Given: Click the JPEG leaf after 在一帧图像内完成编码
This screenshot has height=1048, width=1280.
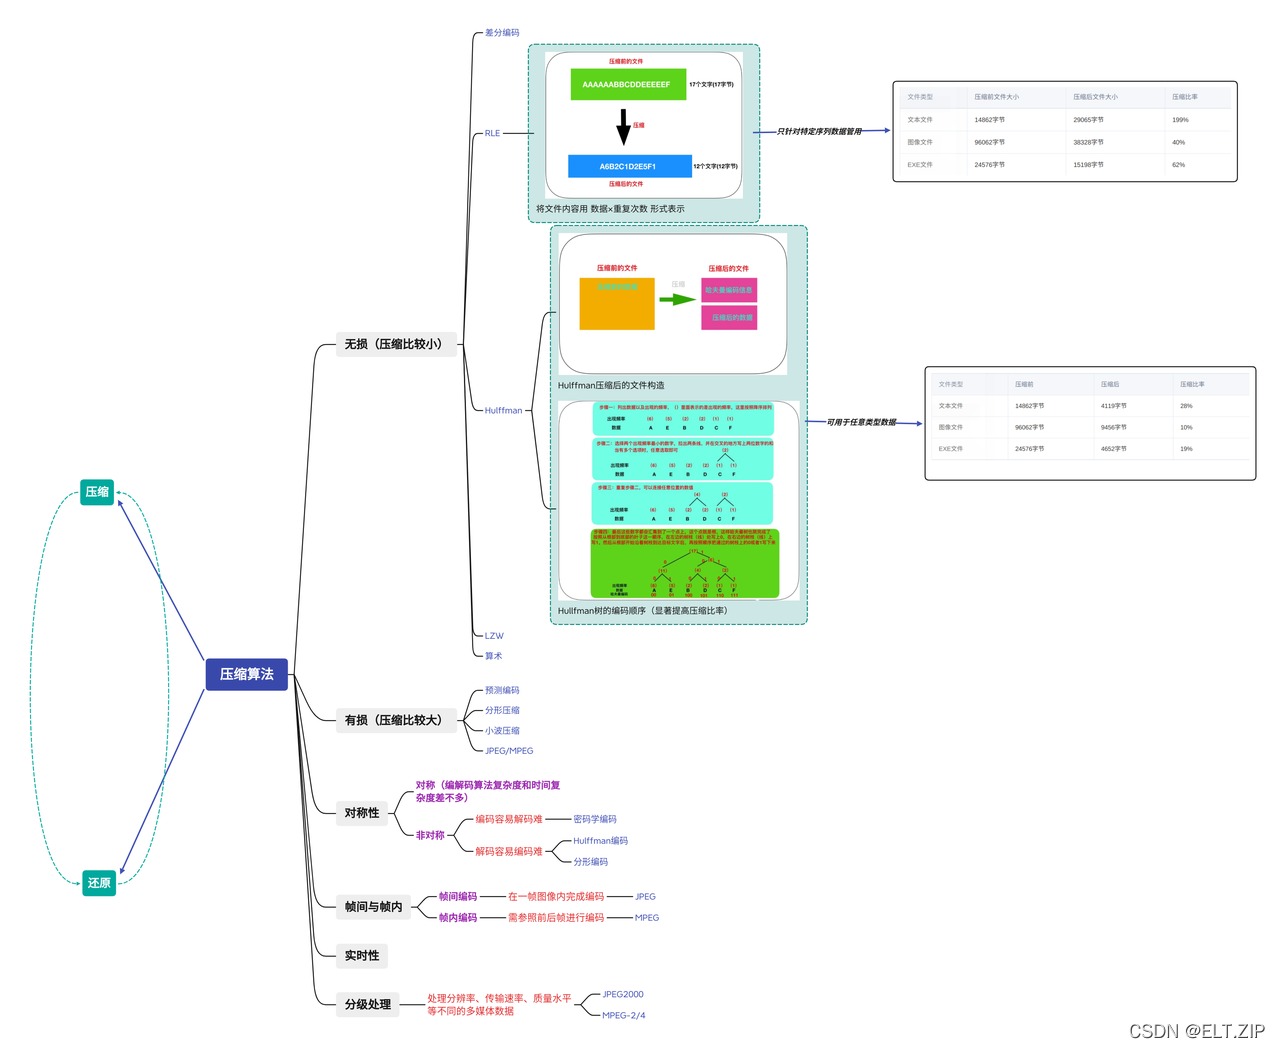Looking at the screenshot, I should pos(645,897).
